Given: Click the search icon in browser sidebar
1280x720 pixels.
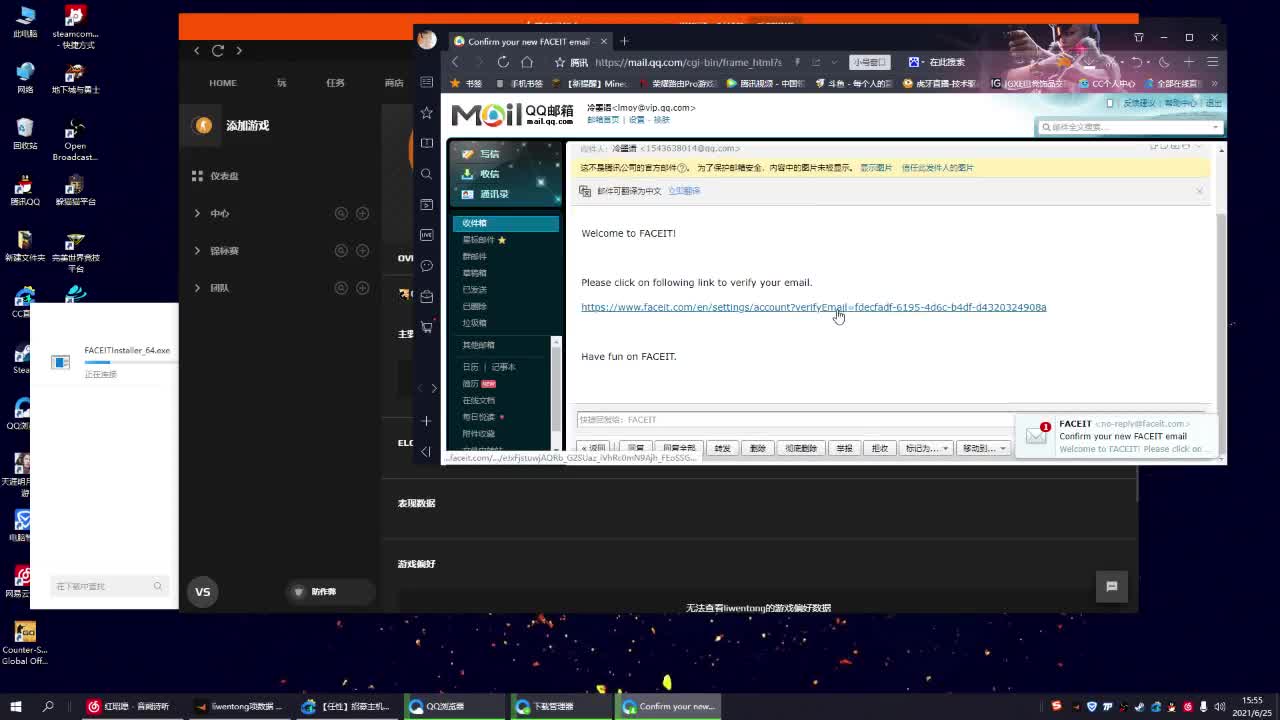Looking at the screenshot, I should pos(427,174).
